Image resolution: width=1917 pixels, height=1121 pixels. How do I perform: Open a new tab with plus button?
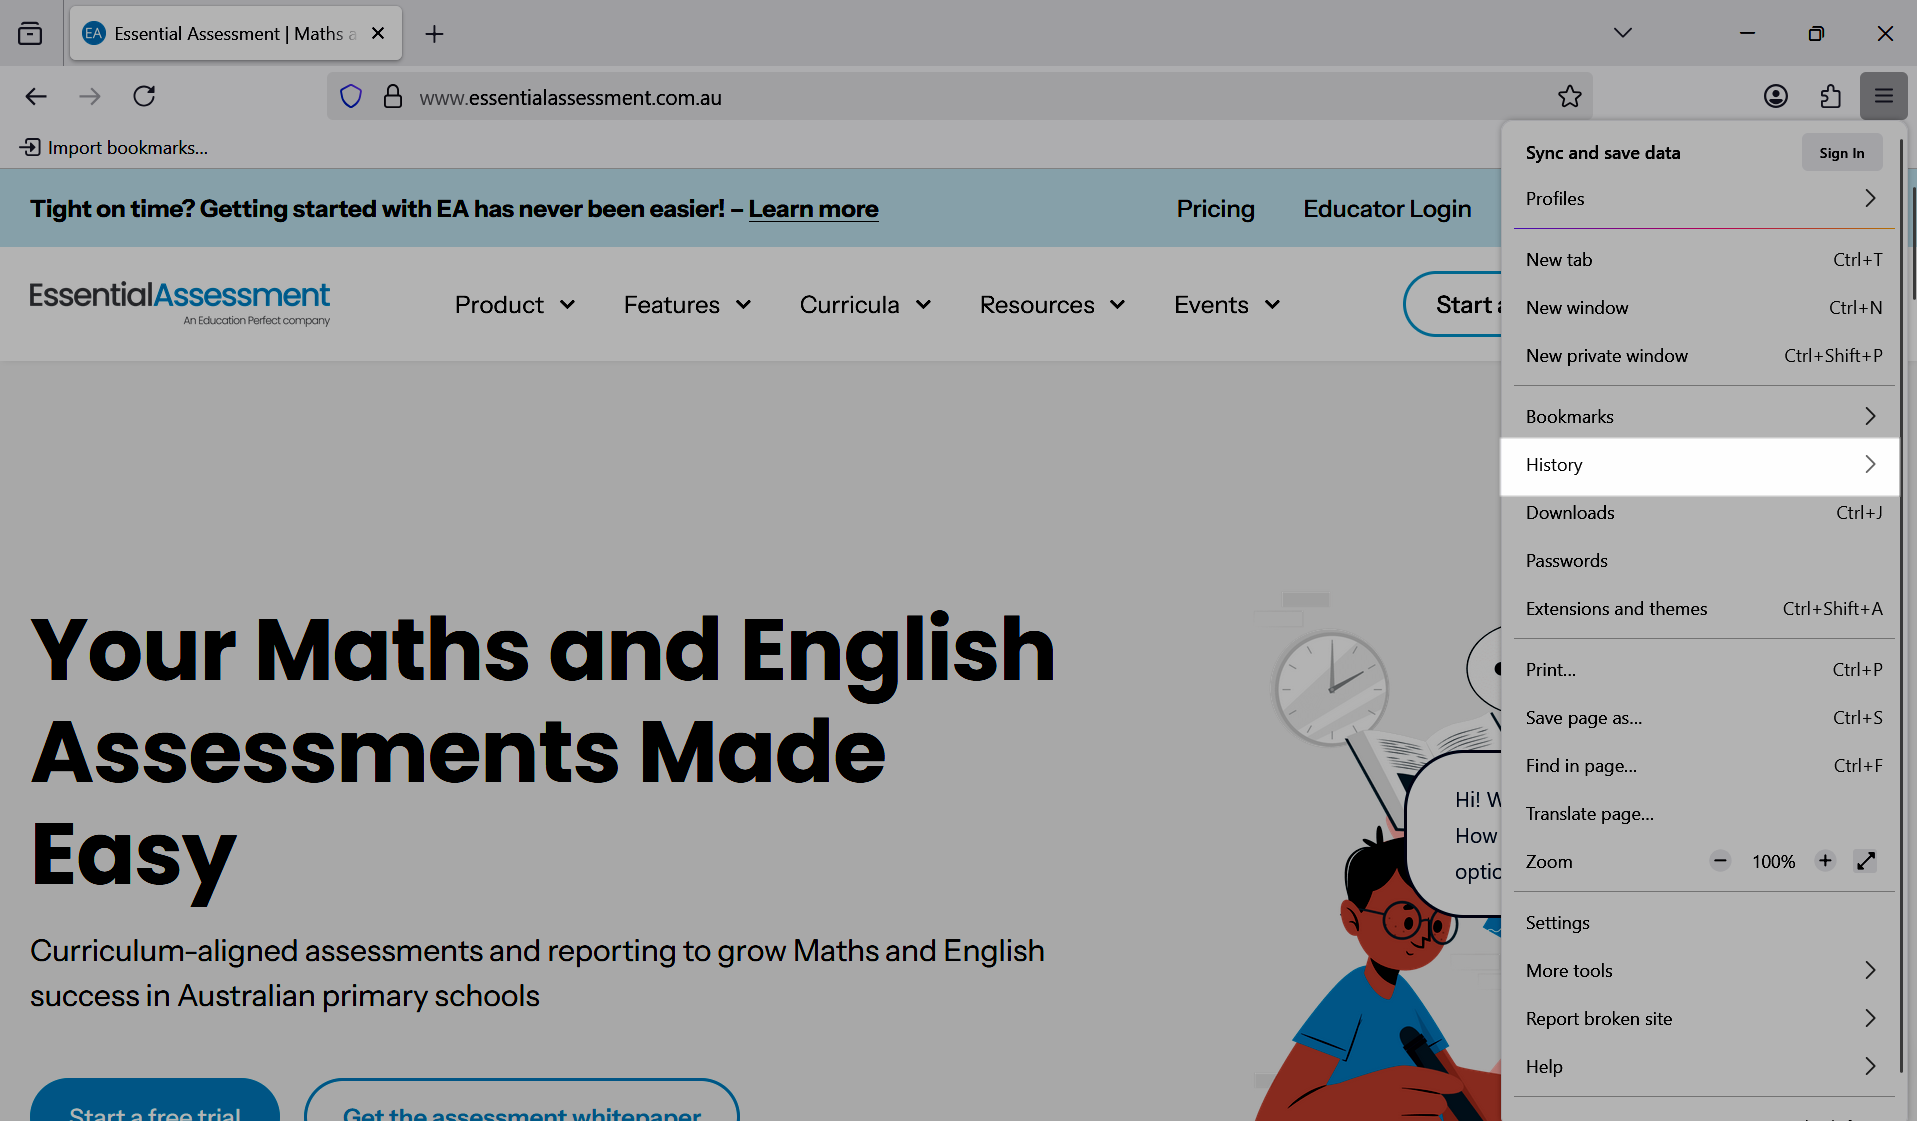[x=434, y=34]
